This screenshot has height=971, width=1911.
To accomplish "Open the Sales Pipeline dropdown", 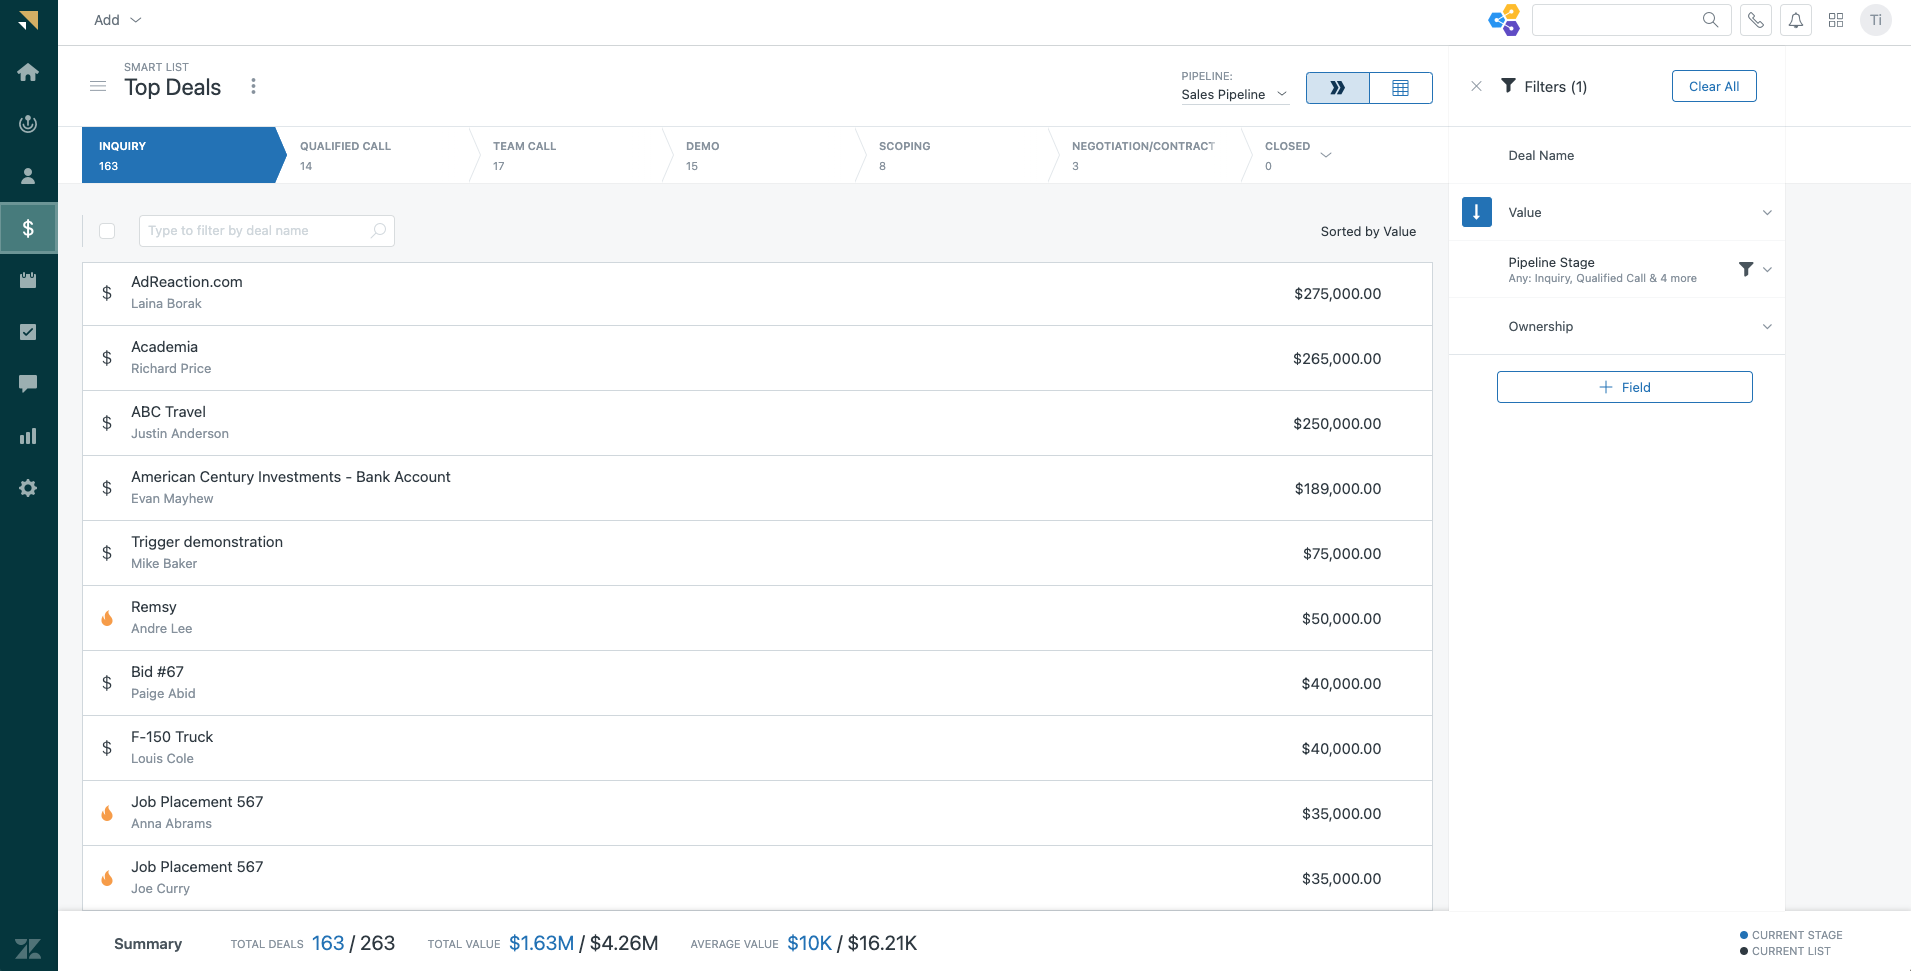I will [x=1234, y=94].
